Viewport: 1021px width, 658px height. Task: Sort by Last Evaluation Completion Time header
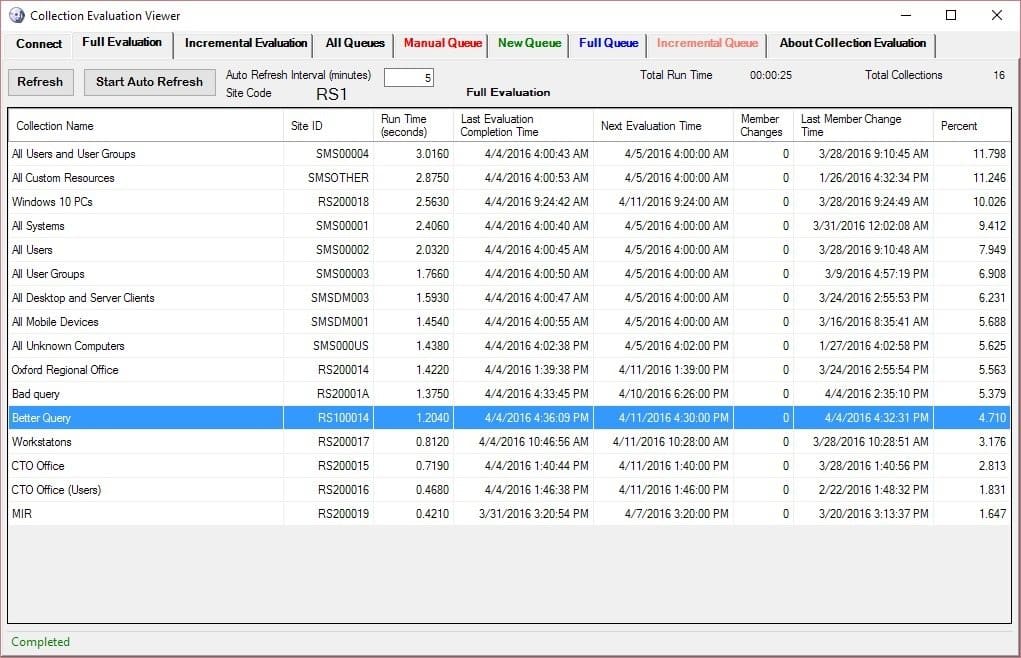click(524, 126)
